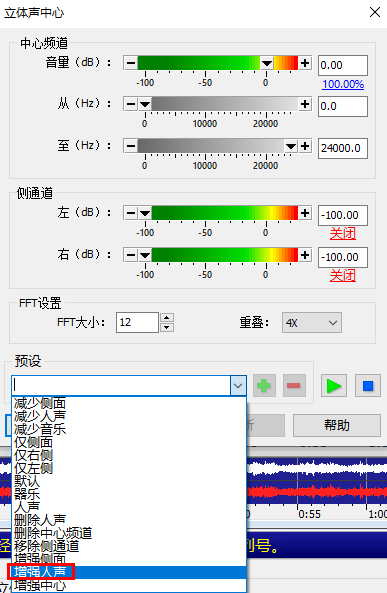Close the 立体声中心 dialog
387x593 pixels.
[375, 12]
